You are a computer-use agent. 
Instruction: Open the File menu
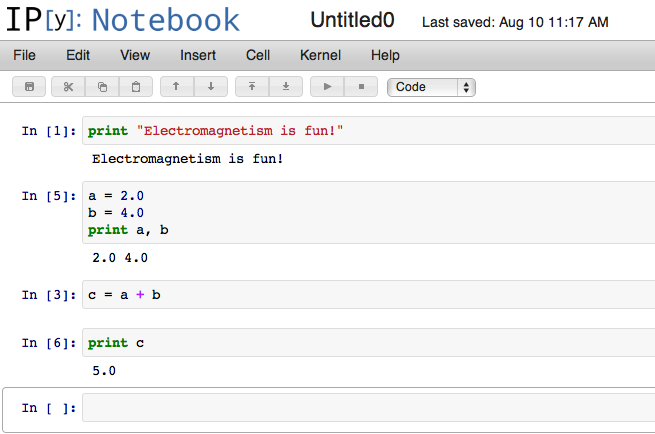point(24,55)
